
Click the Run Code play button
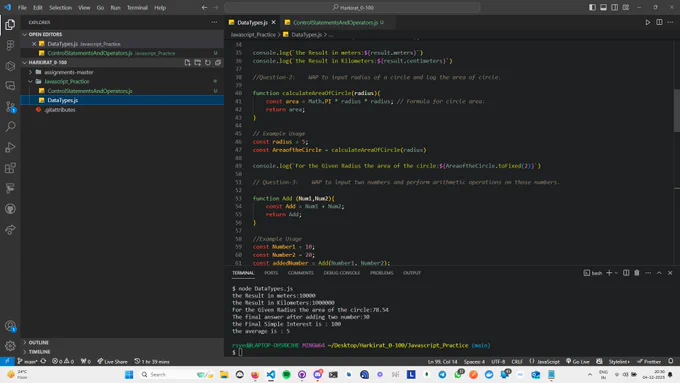click(647, 22)
